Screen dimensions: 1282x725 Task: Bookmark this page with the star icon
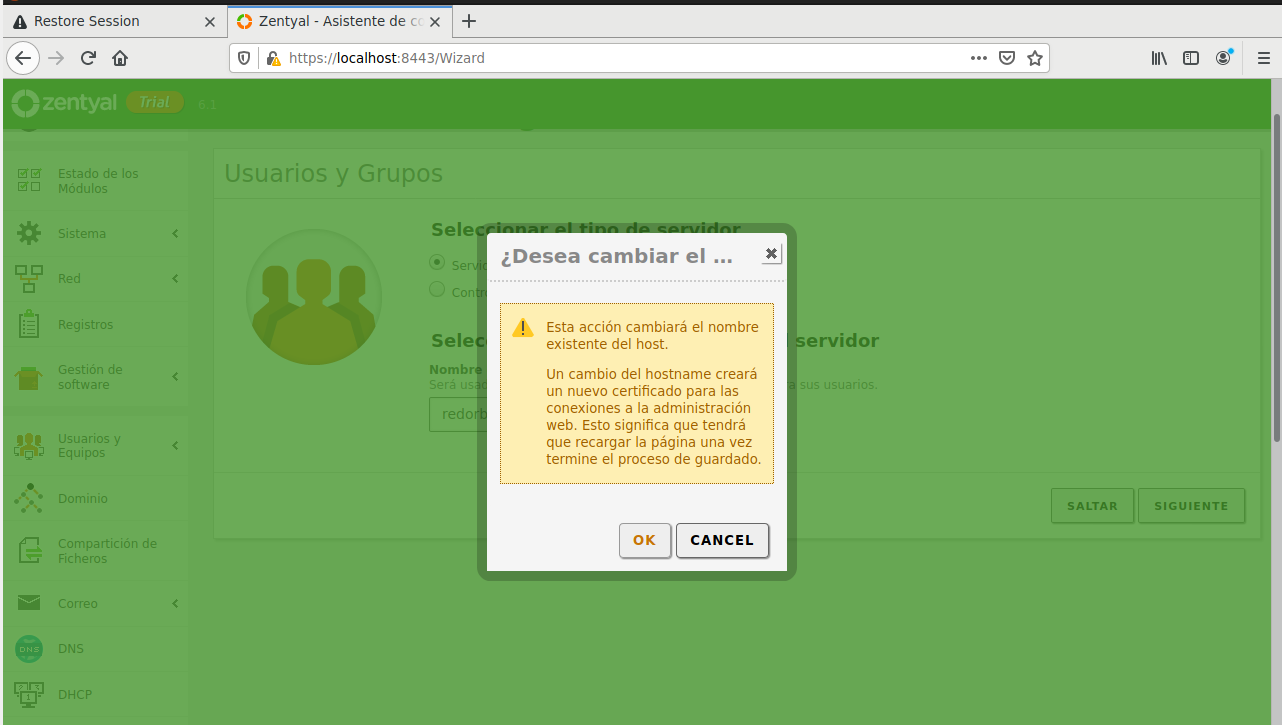coord(1035,58)
